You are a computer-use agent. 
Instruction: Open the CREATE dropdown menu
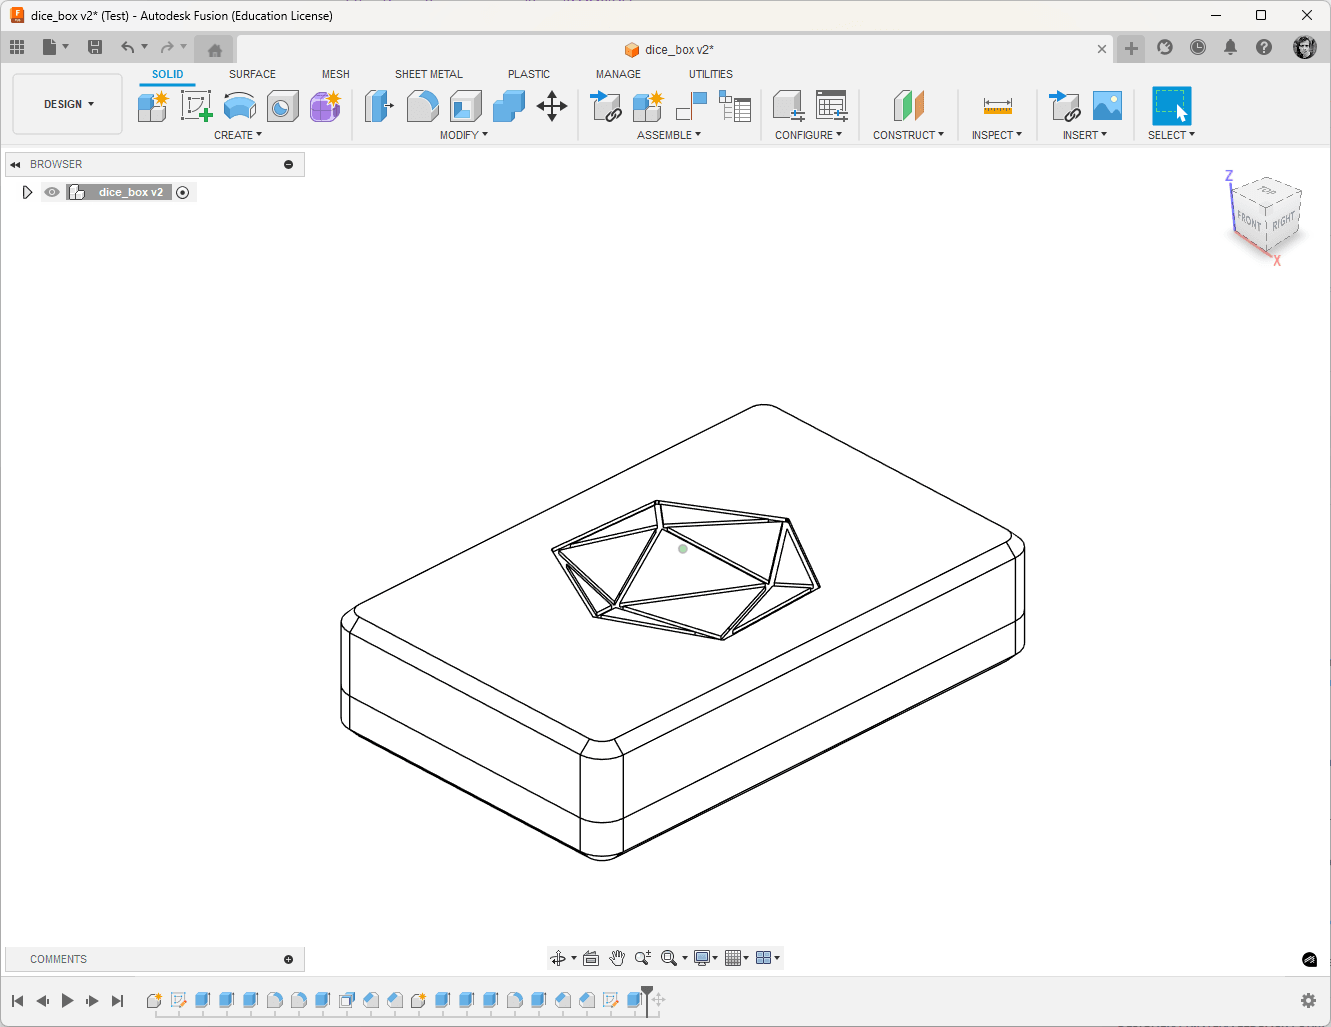pos(238,135)
